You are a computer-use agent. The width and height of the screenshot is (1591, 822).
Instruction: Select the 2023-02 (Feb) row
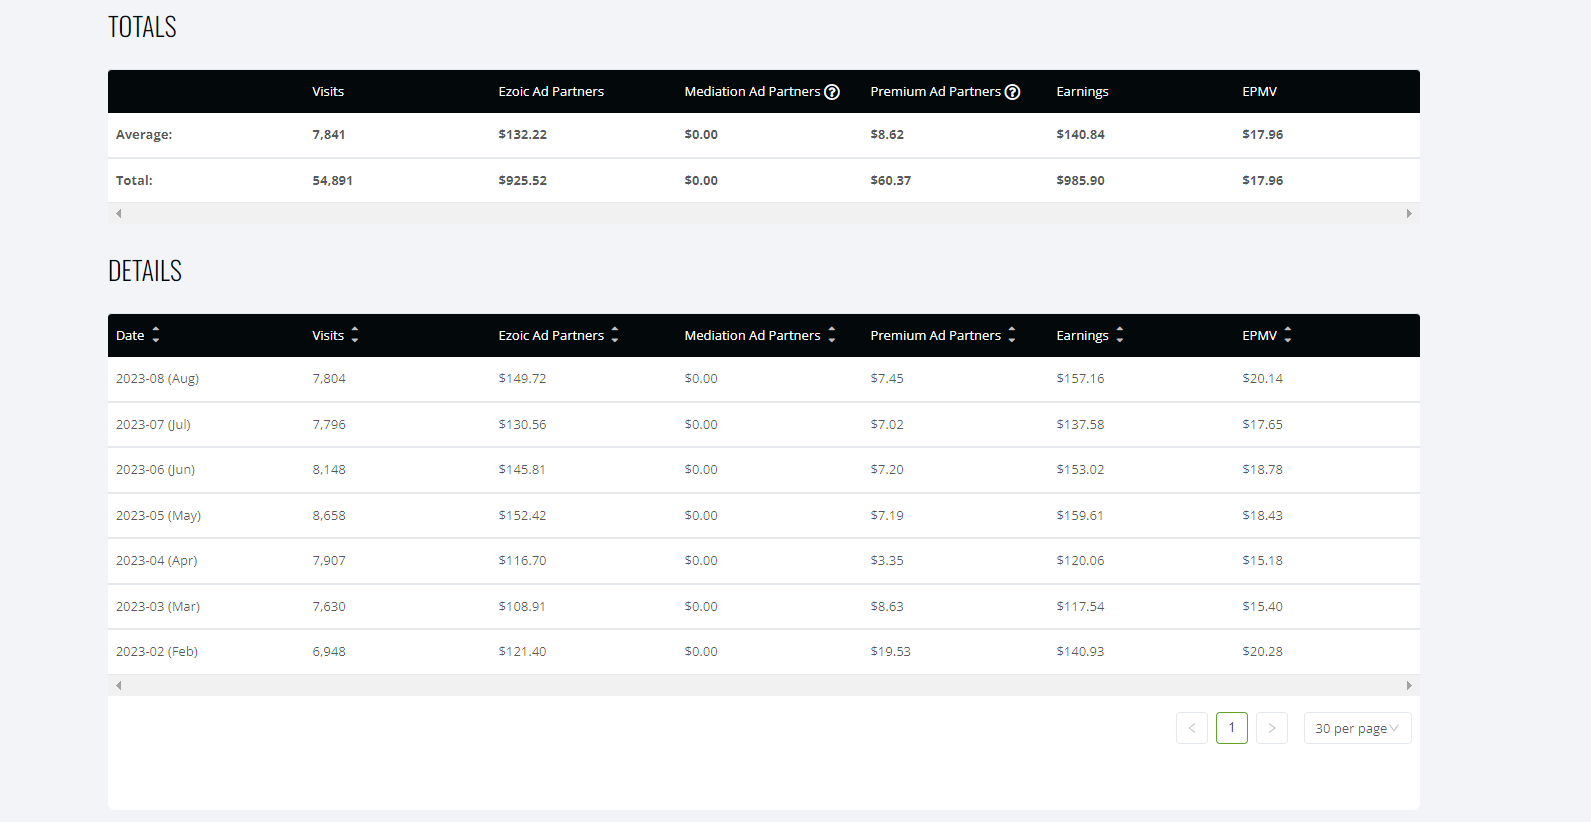pos(764,652)
